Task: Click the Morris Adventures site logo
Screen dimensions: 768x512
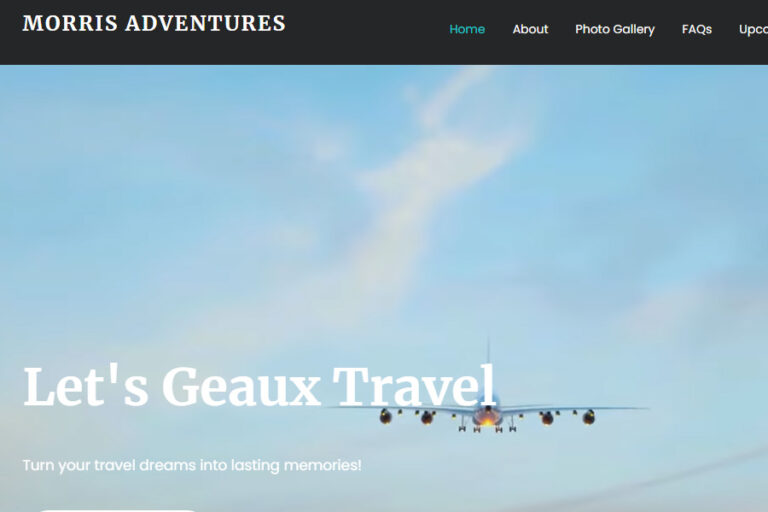Action: (x=154, y=24)
